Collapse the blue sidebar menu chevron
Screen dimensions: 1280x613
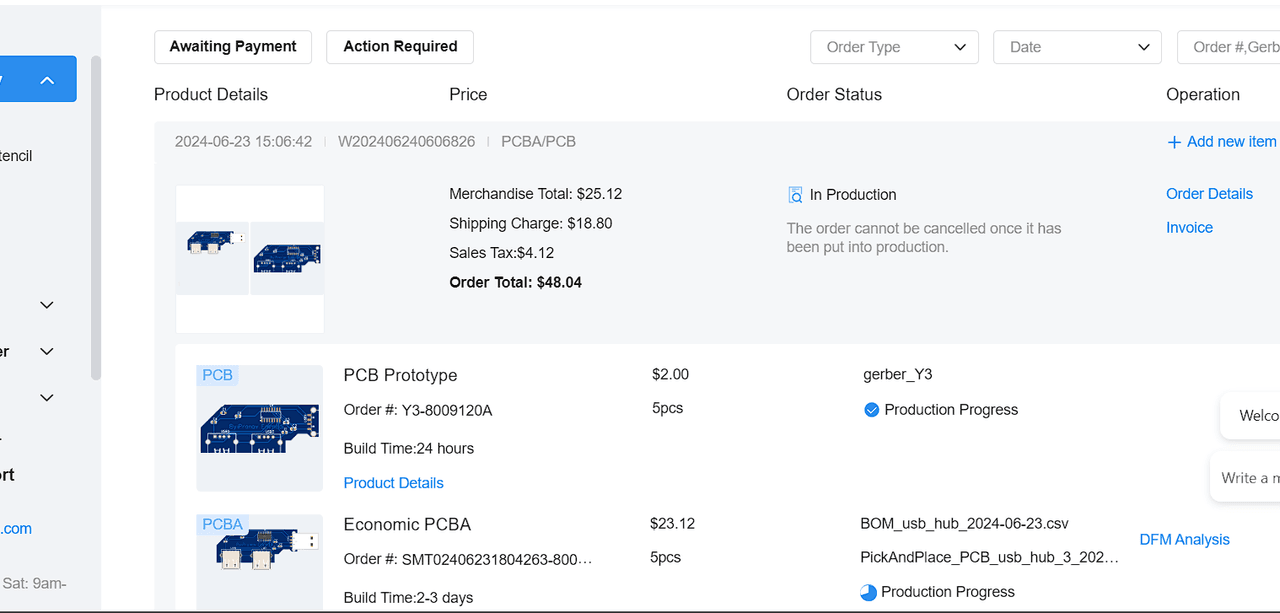coord(46,80)
